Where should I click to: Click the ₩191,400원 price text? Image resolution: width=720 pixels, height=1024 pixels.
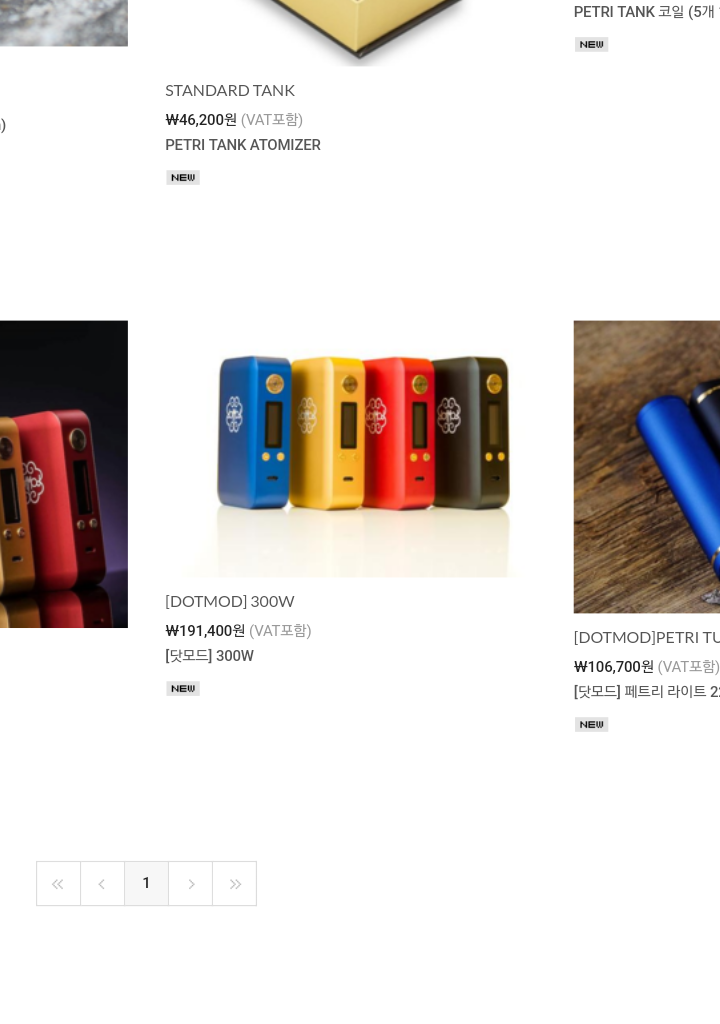(x=205, y=631)
